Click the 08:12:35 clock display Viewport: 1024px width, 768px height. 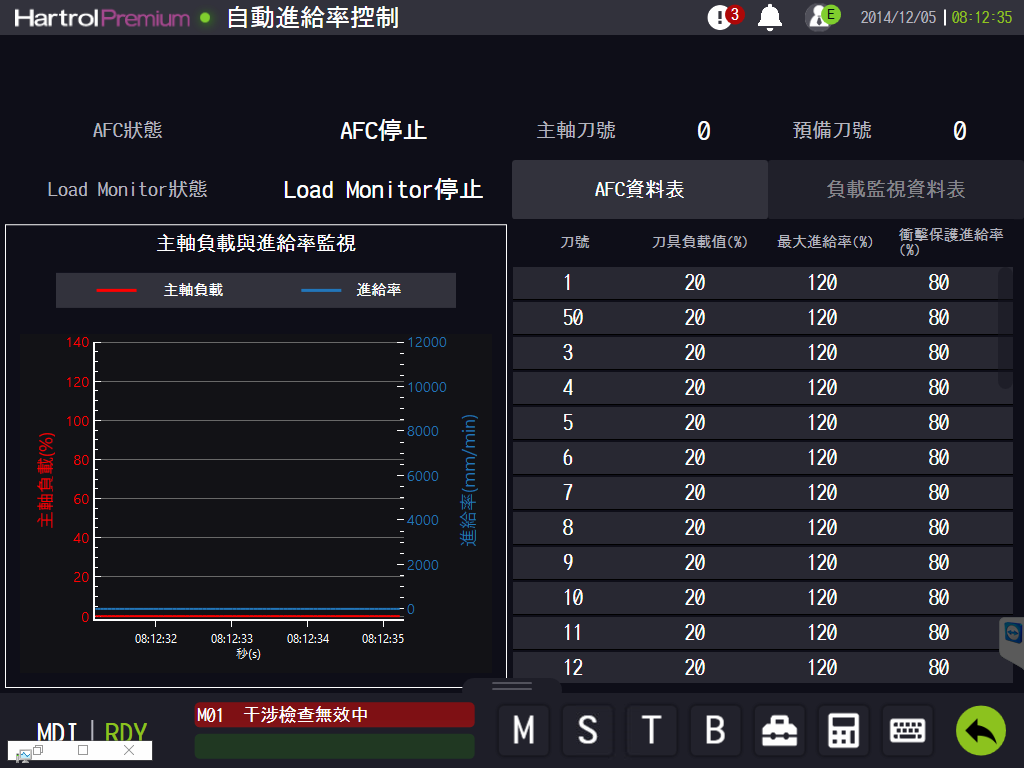pos(982,18)
